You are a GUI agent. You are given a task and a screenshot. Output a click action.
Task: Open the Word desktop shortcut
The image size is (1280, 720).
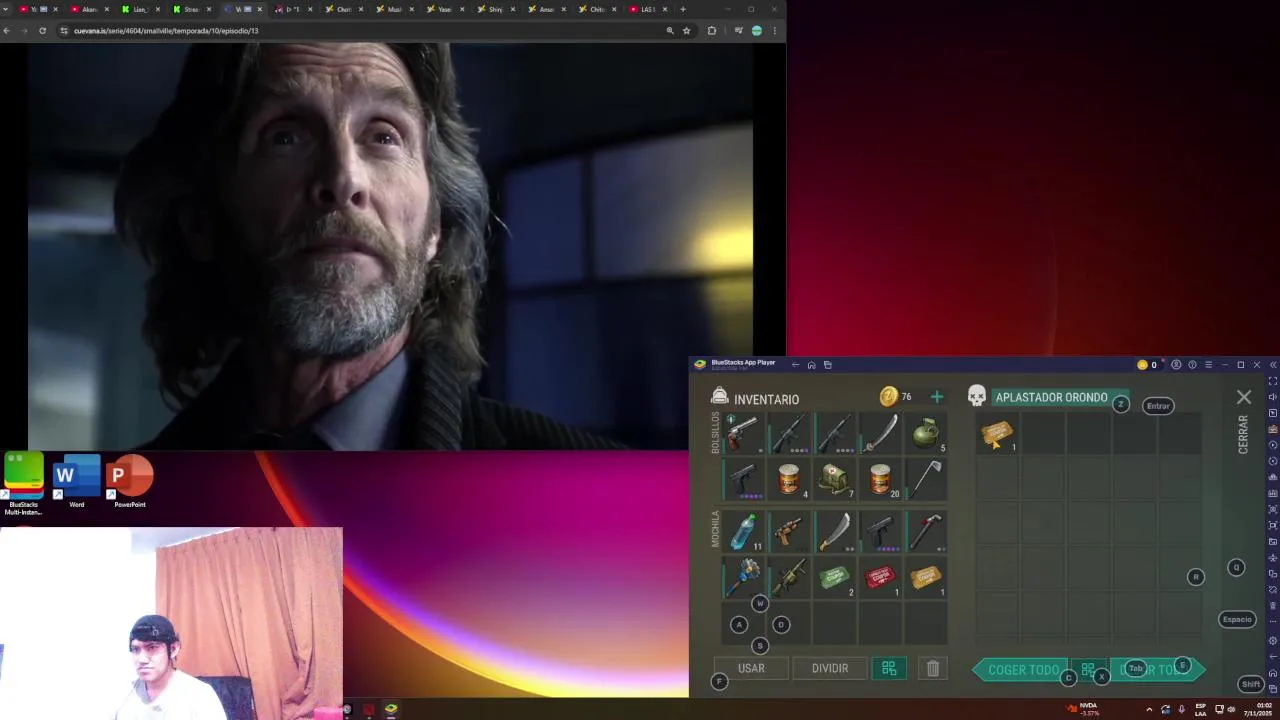(77, 481)
